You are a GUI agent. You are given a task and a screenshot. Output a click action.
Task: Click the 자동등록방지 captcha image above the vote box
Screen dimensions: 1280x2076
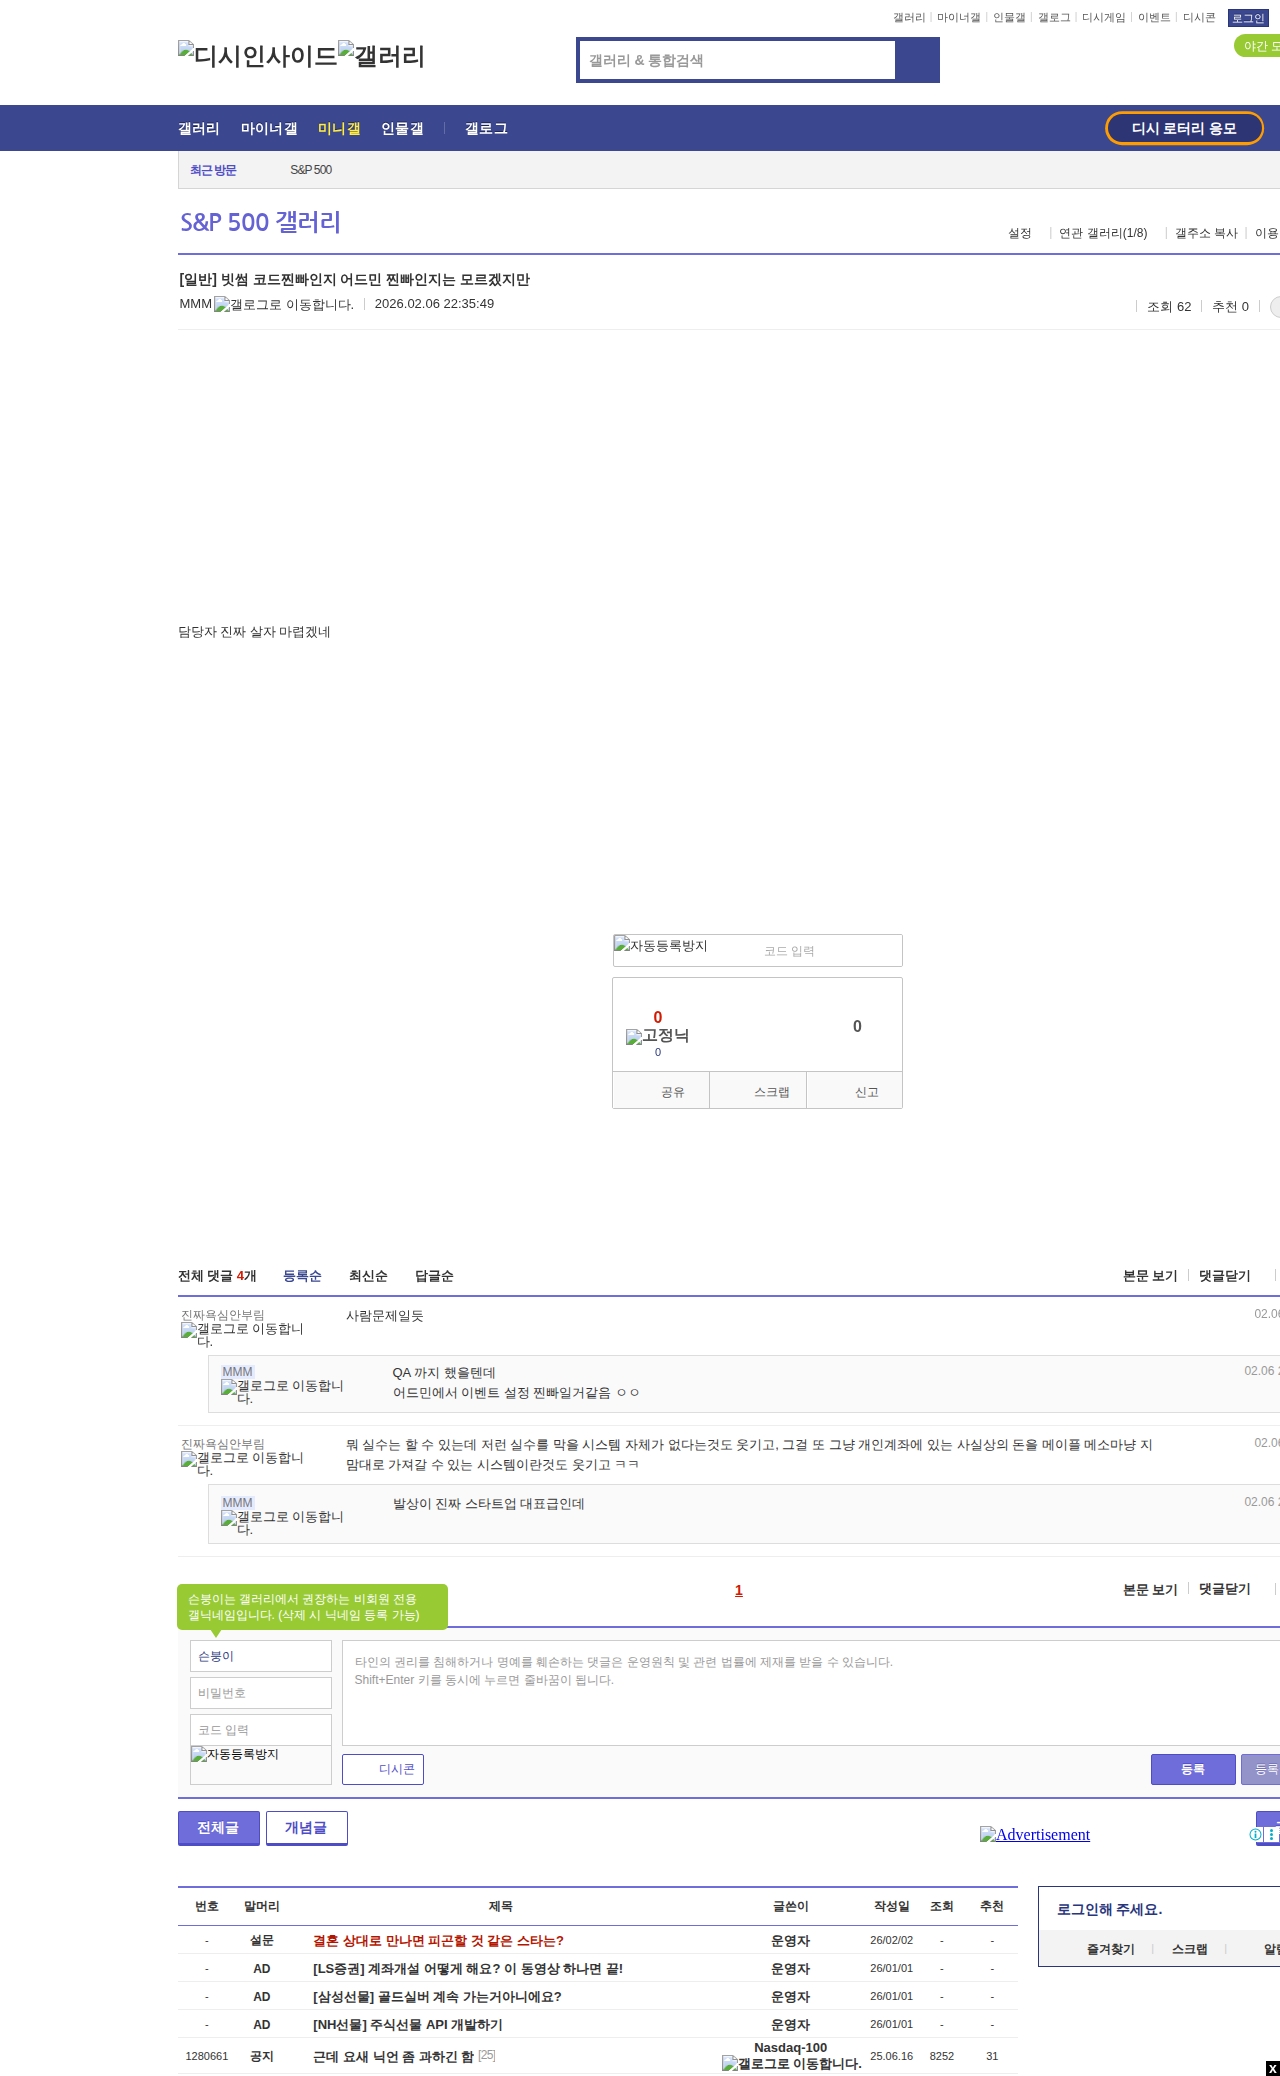[660, 945]
